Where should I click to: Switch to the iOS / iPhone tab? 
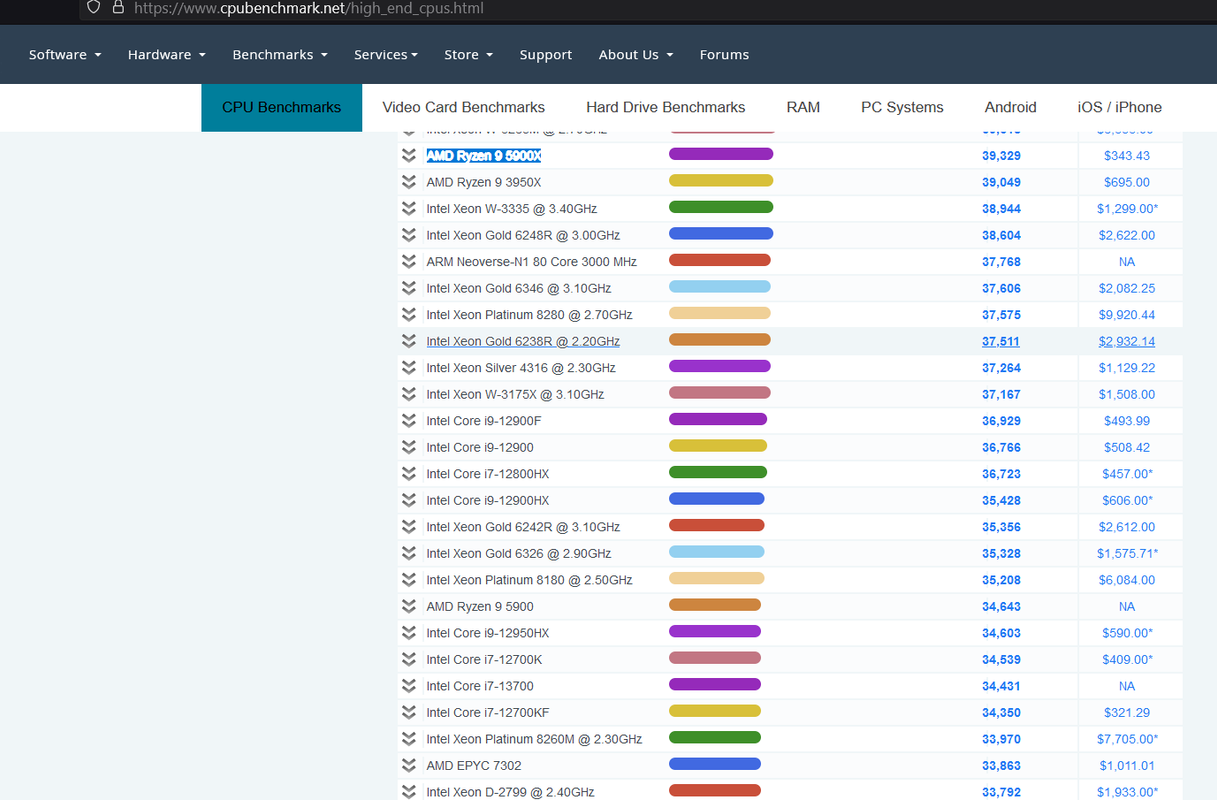click(x=1120, y=107)
